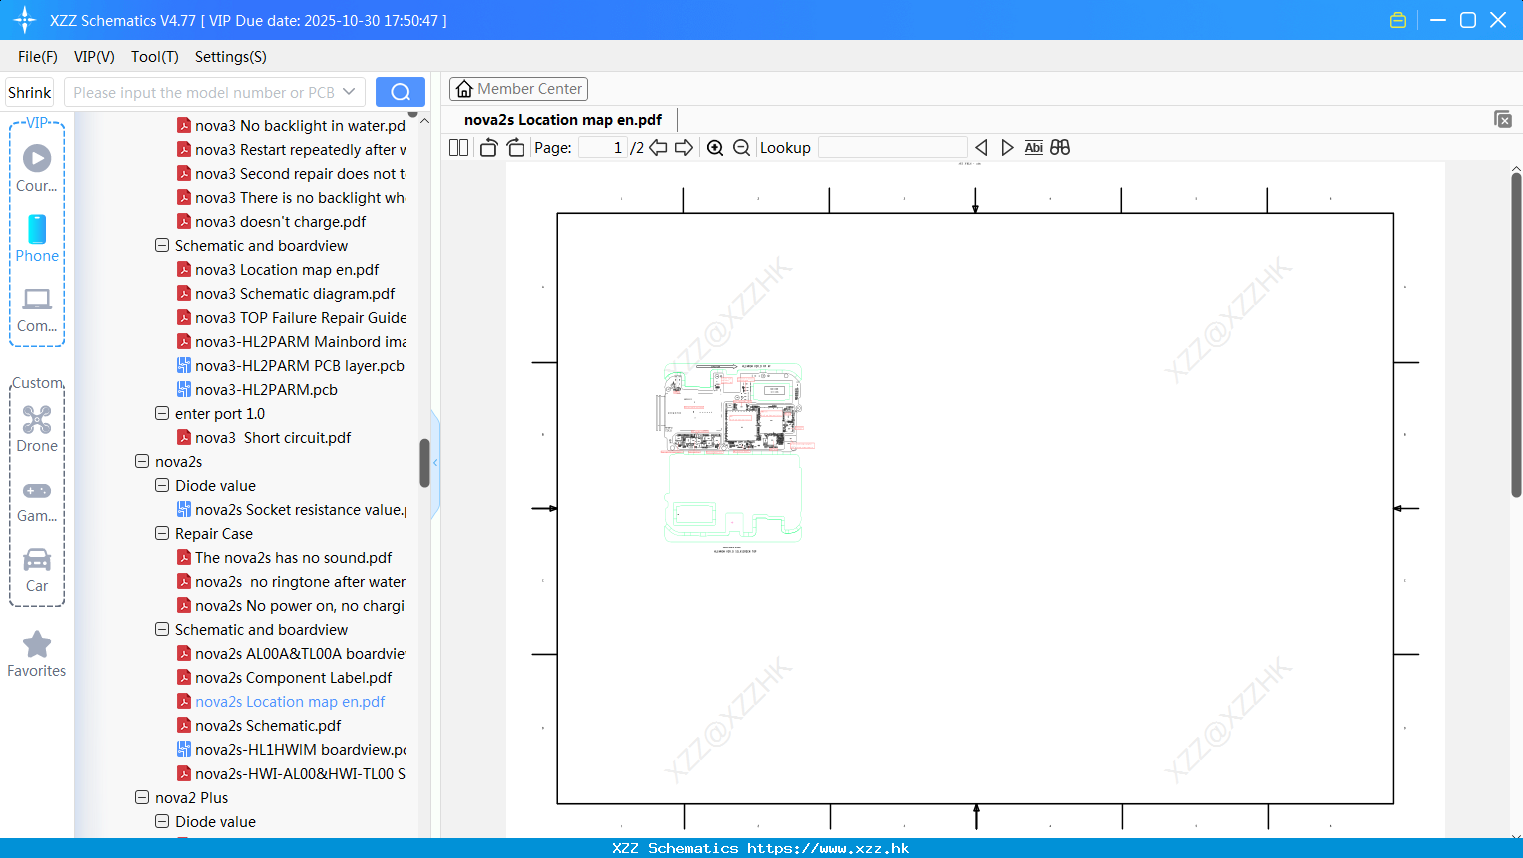This screenshot has width=1523, height=858.
Task: Toggle Abi text match option
Action: click(1033, 147)
